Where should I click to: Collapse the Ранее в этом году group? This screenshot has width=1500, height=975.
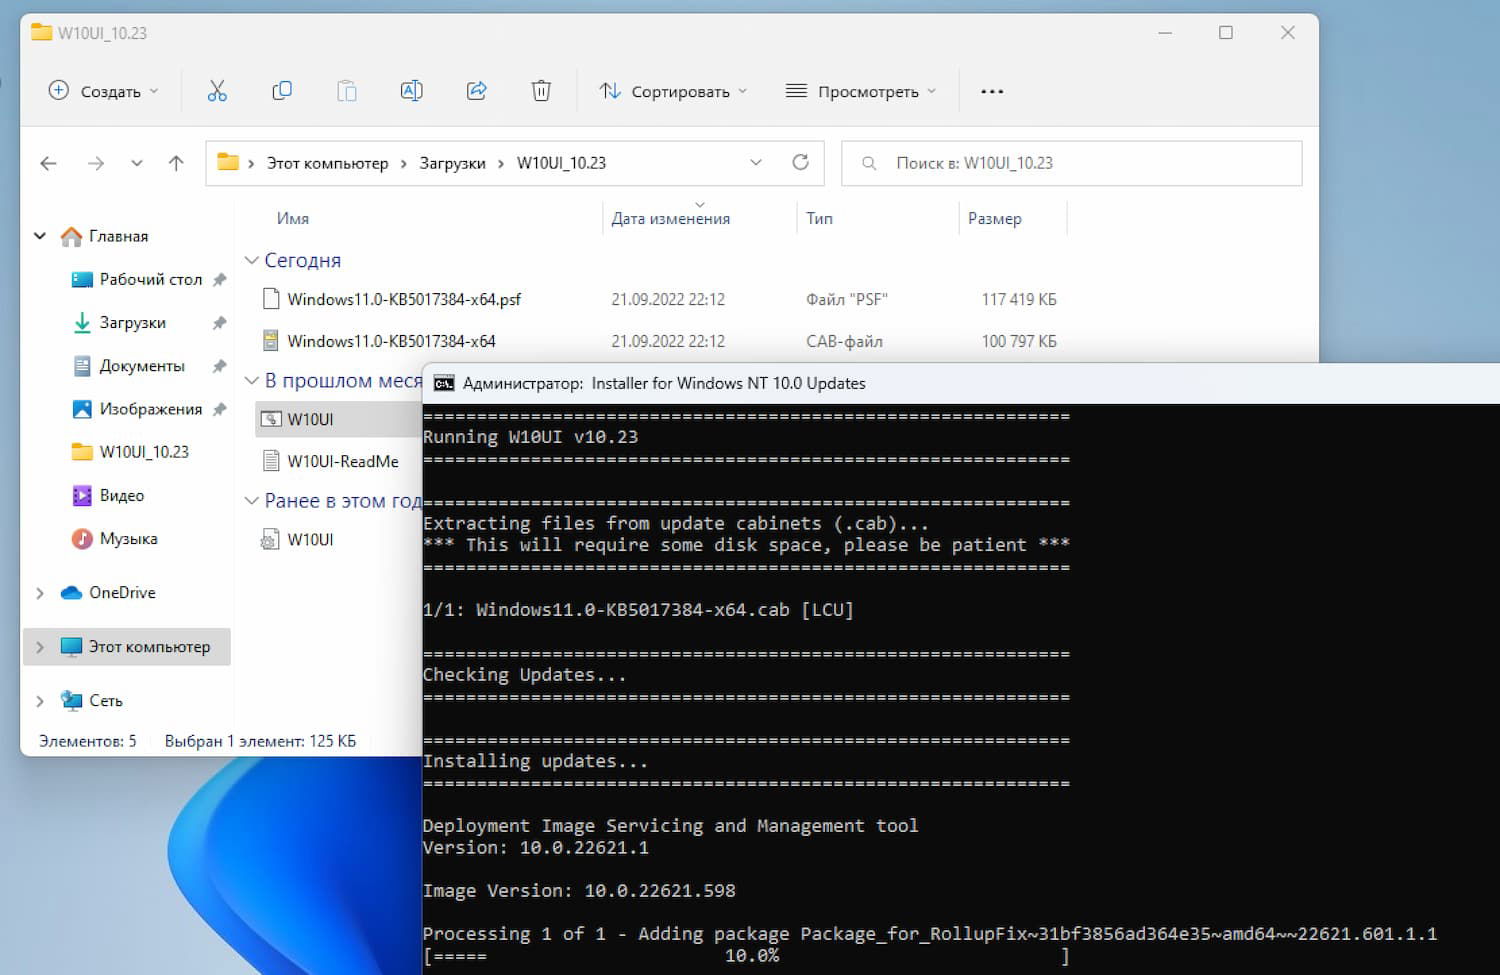(x=251, y=501)
